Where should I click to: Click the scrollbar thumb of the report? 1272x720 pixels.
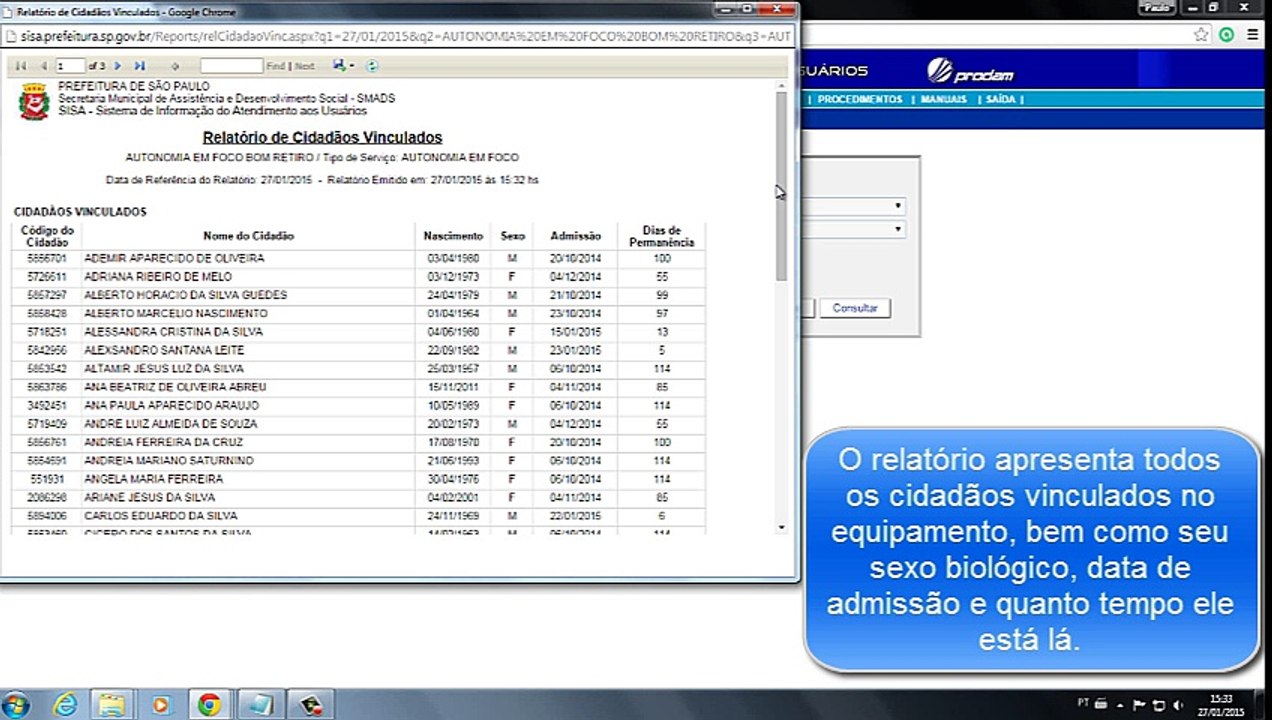[x=782, y=185]
